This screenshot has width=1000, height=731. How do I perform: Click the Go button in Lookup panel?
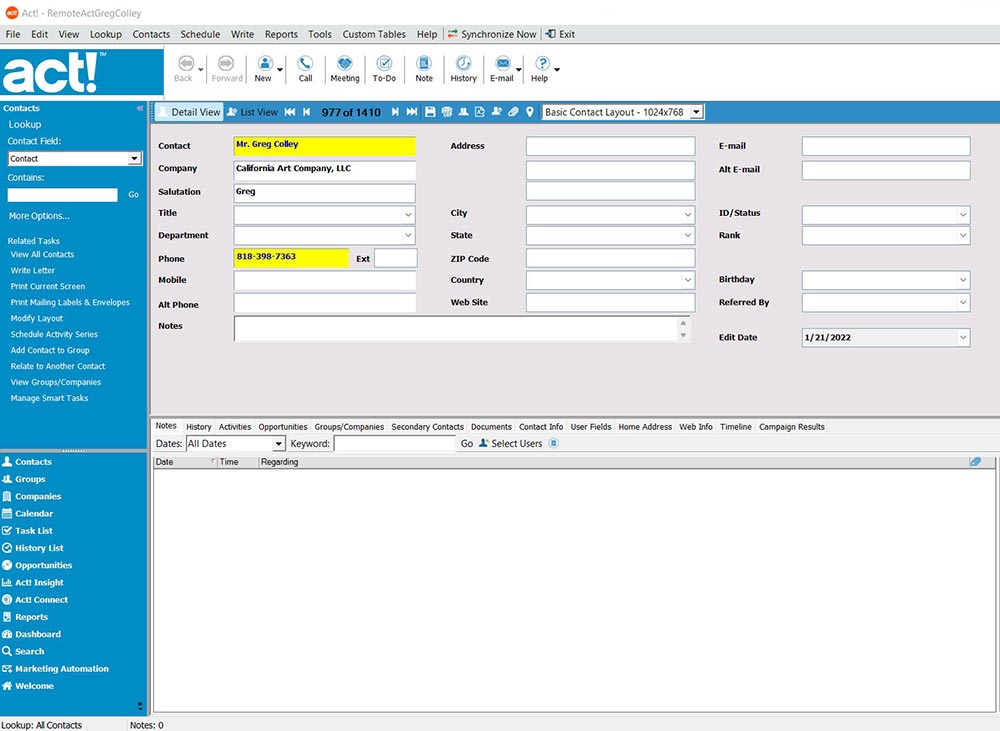[x=133, y=195]
